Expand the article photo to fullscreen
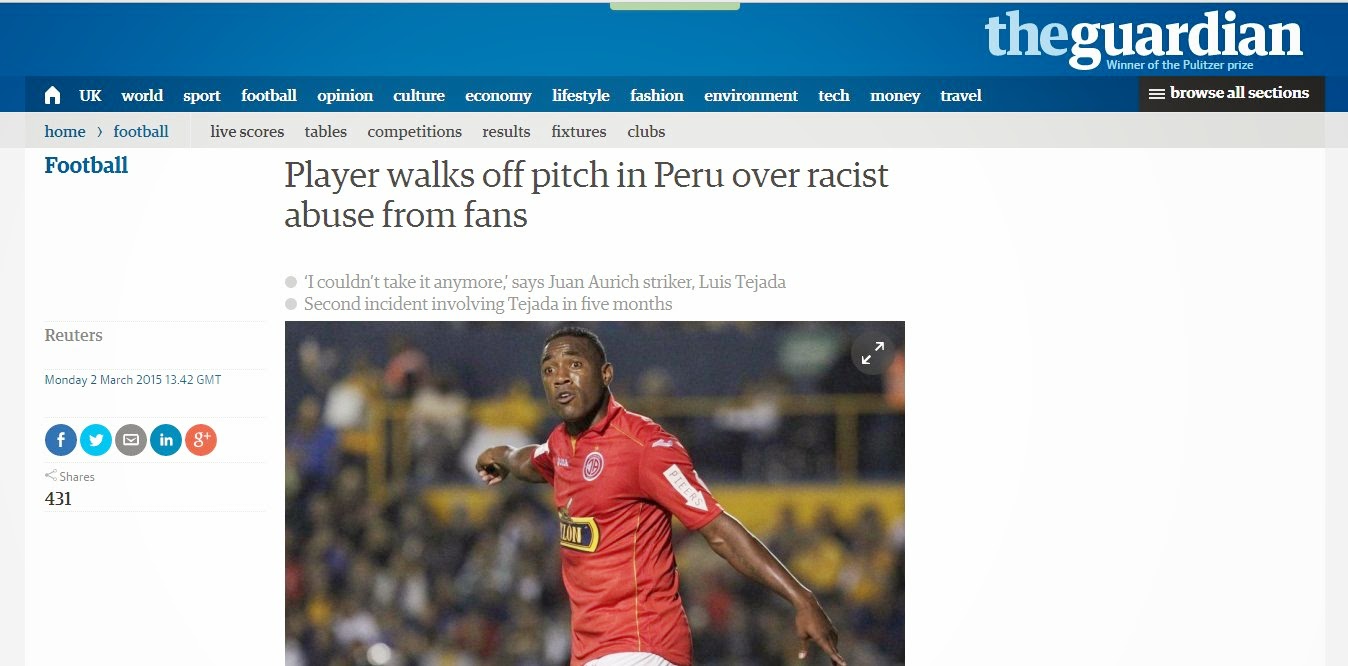The width and height of the screenshot is (1348, 666). coord(872,353)
